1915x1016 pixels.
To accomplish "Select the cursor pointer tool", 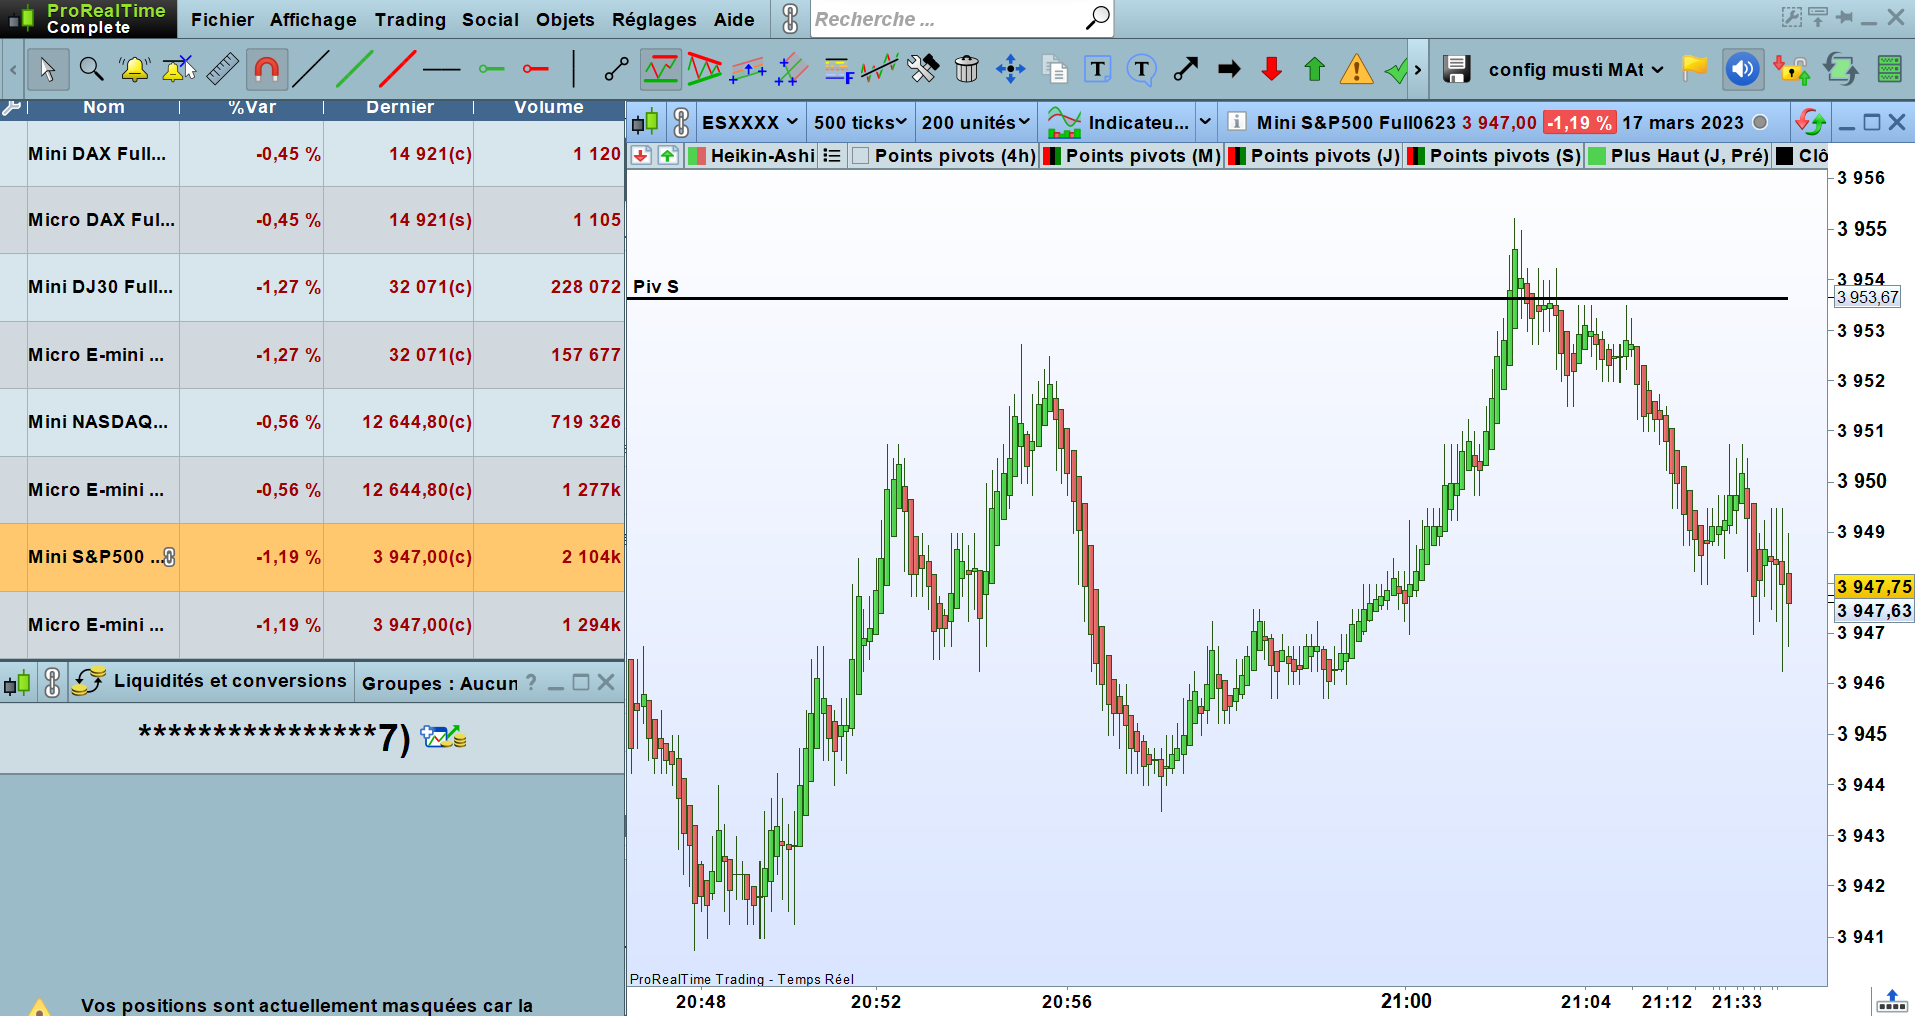I will (x=47, y=69).
